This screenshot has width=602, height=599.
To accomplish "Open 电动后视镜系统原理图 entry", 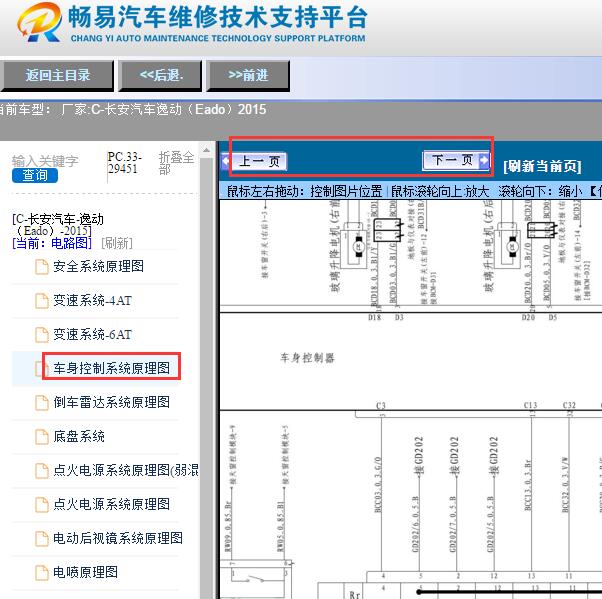I will point(118,538).
